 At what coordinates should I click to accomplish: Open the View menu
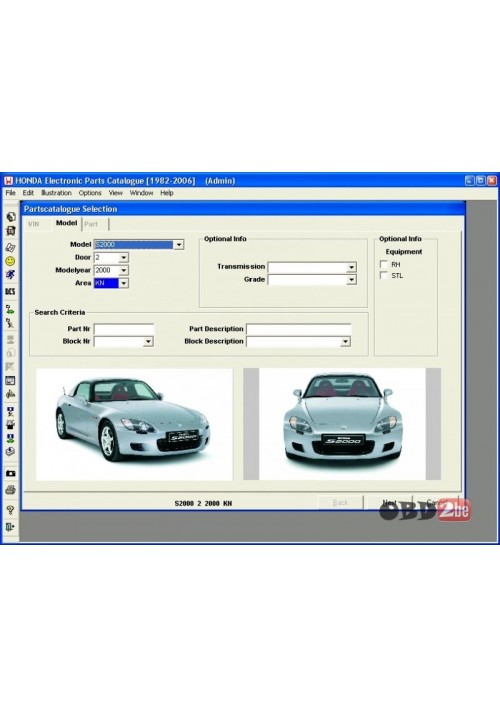point(115,193)
